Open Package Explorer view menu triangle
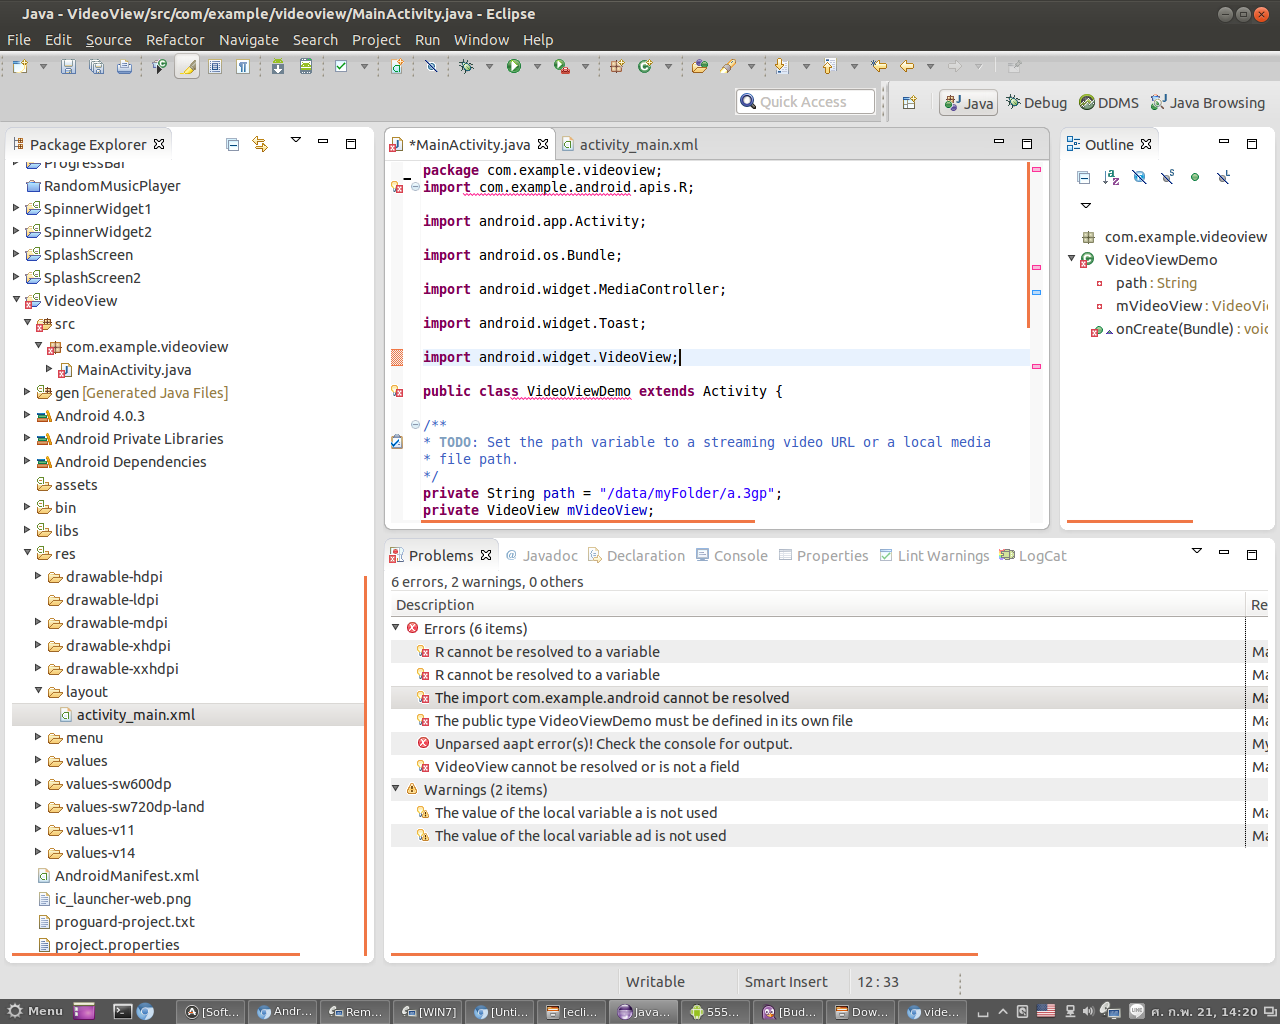Screen dimensions: 1280x1024 pyautogui.click(x=296, y=141)
